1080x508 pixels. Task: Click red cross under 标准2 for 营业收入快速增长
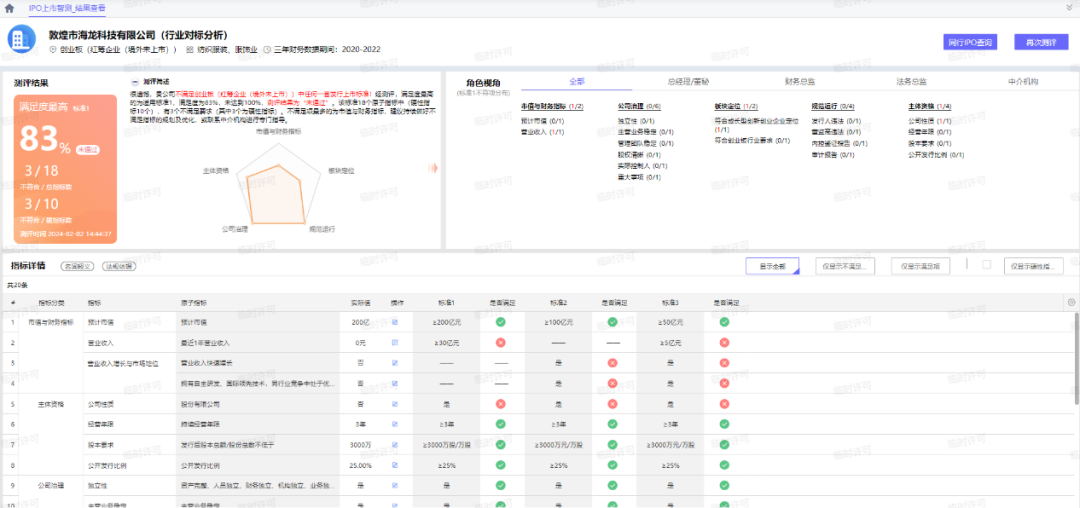click(612, 363)
